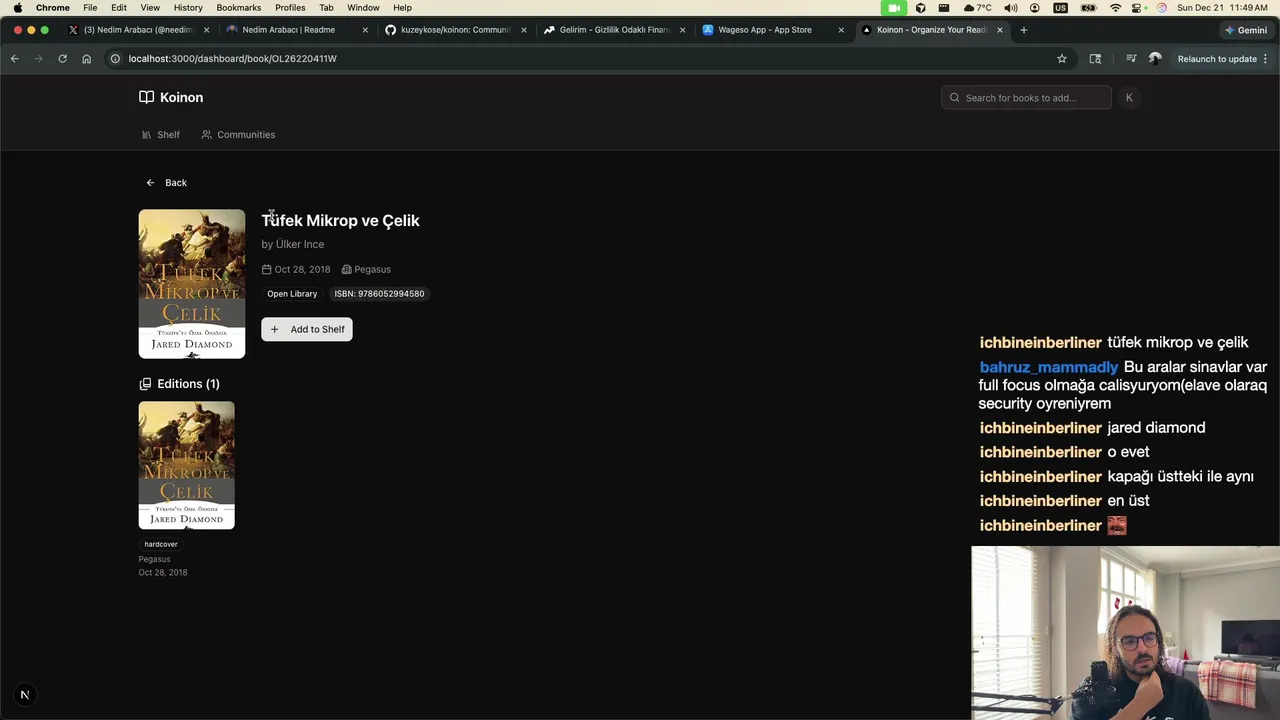Open the K user avatar menu
The image size is (1280, 720).
[1129, 97]
